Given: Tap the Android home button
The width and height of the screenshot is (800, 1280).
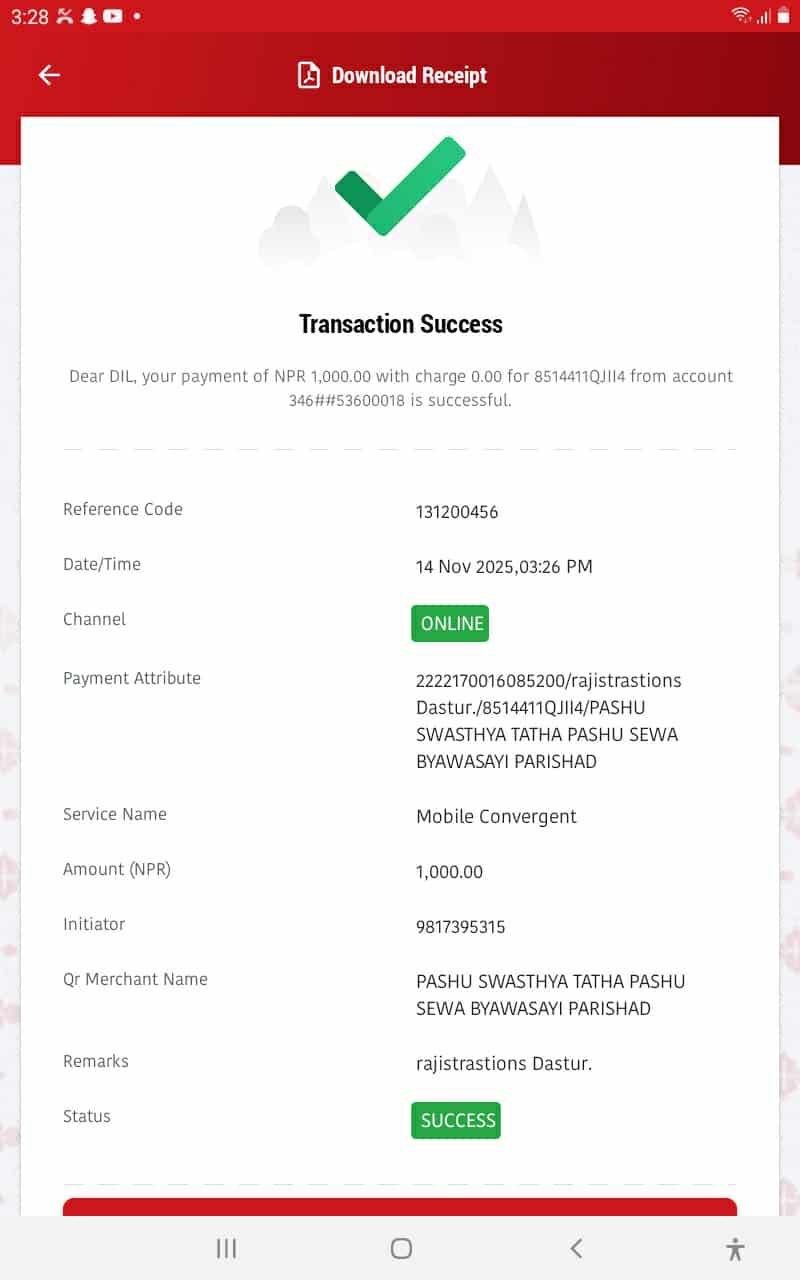Looking at the screenshot, I should (401, 1248).
